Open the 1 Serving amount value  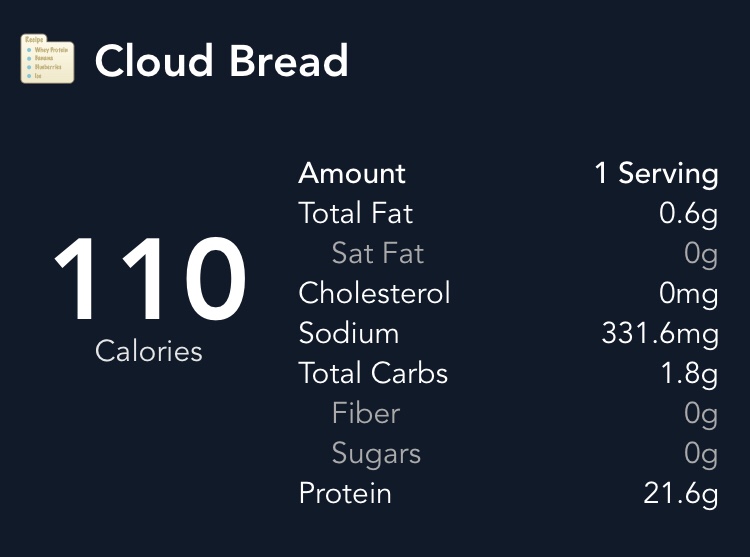656,173
